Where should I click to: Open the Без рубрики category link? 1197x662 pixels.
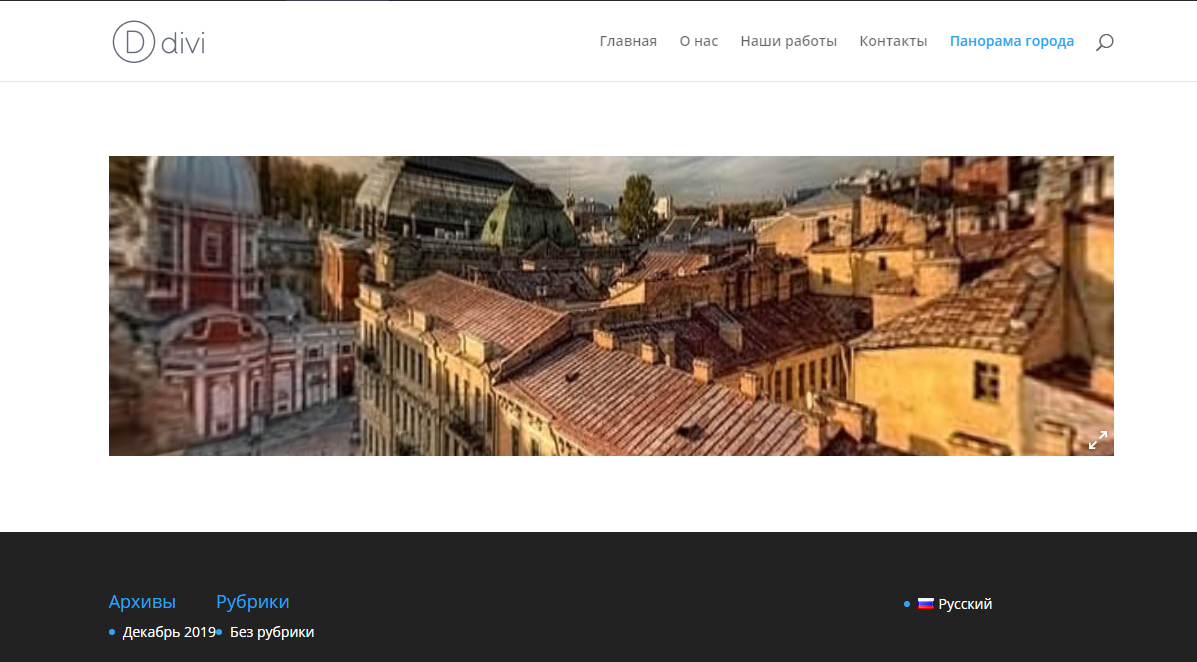tap(272, 632)
